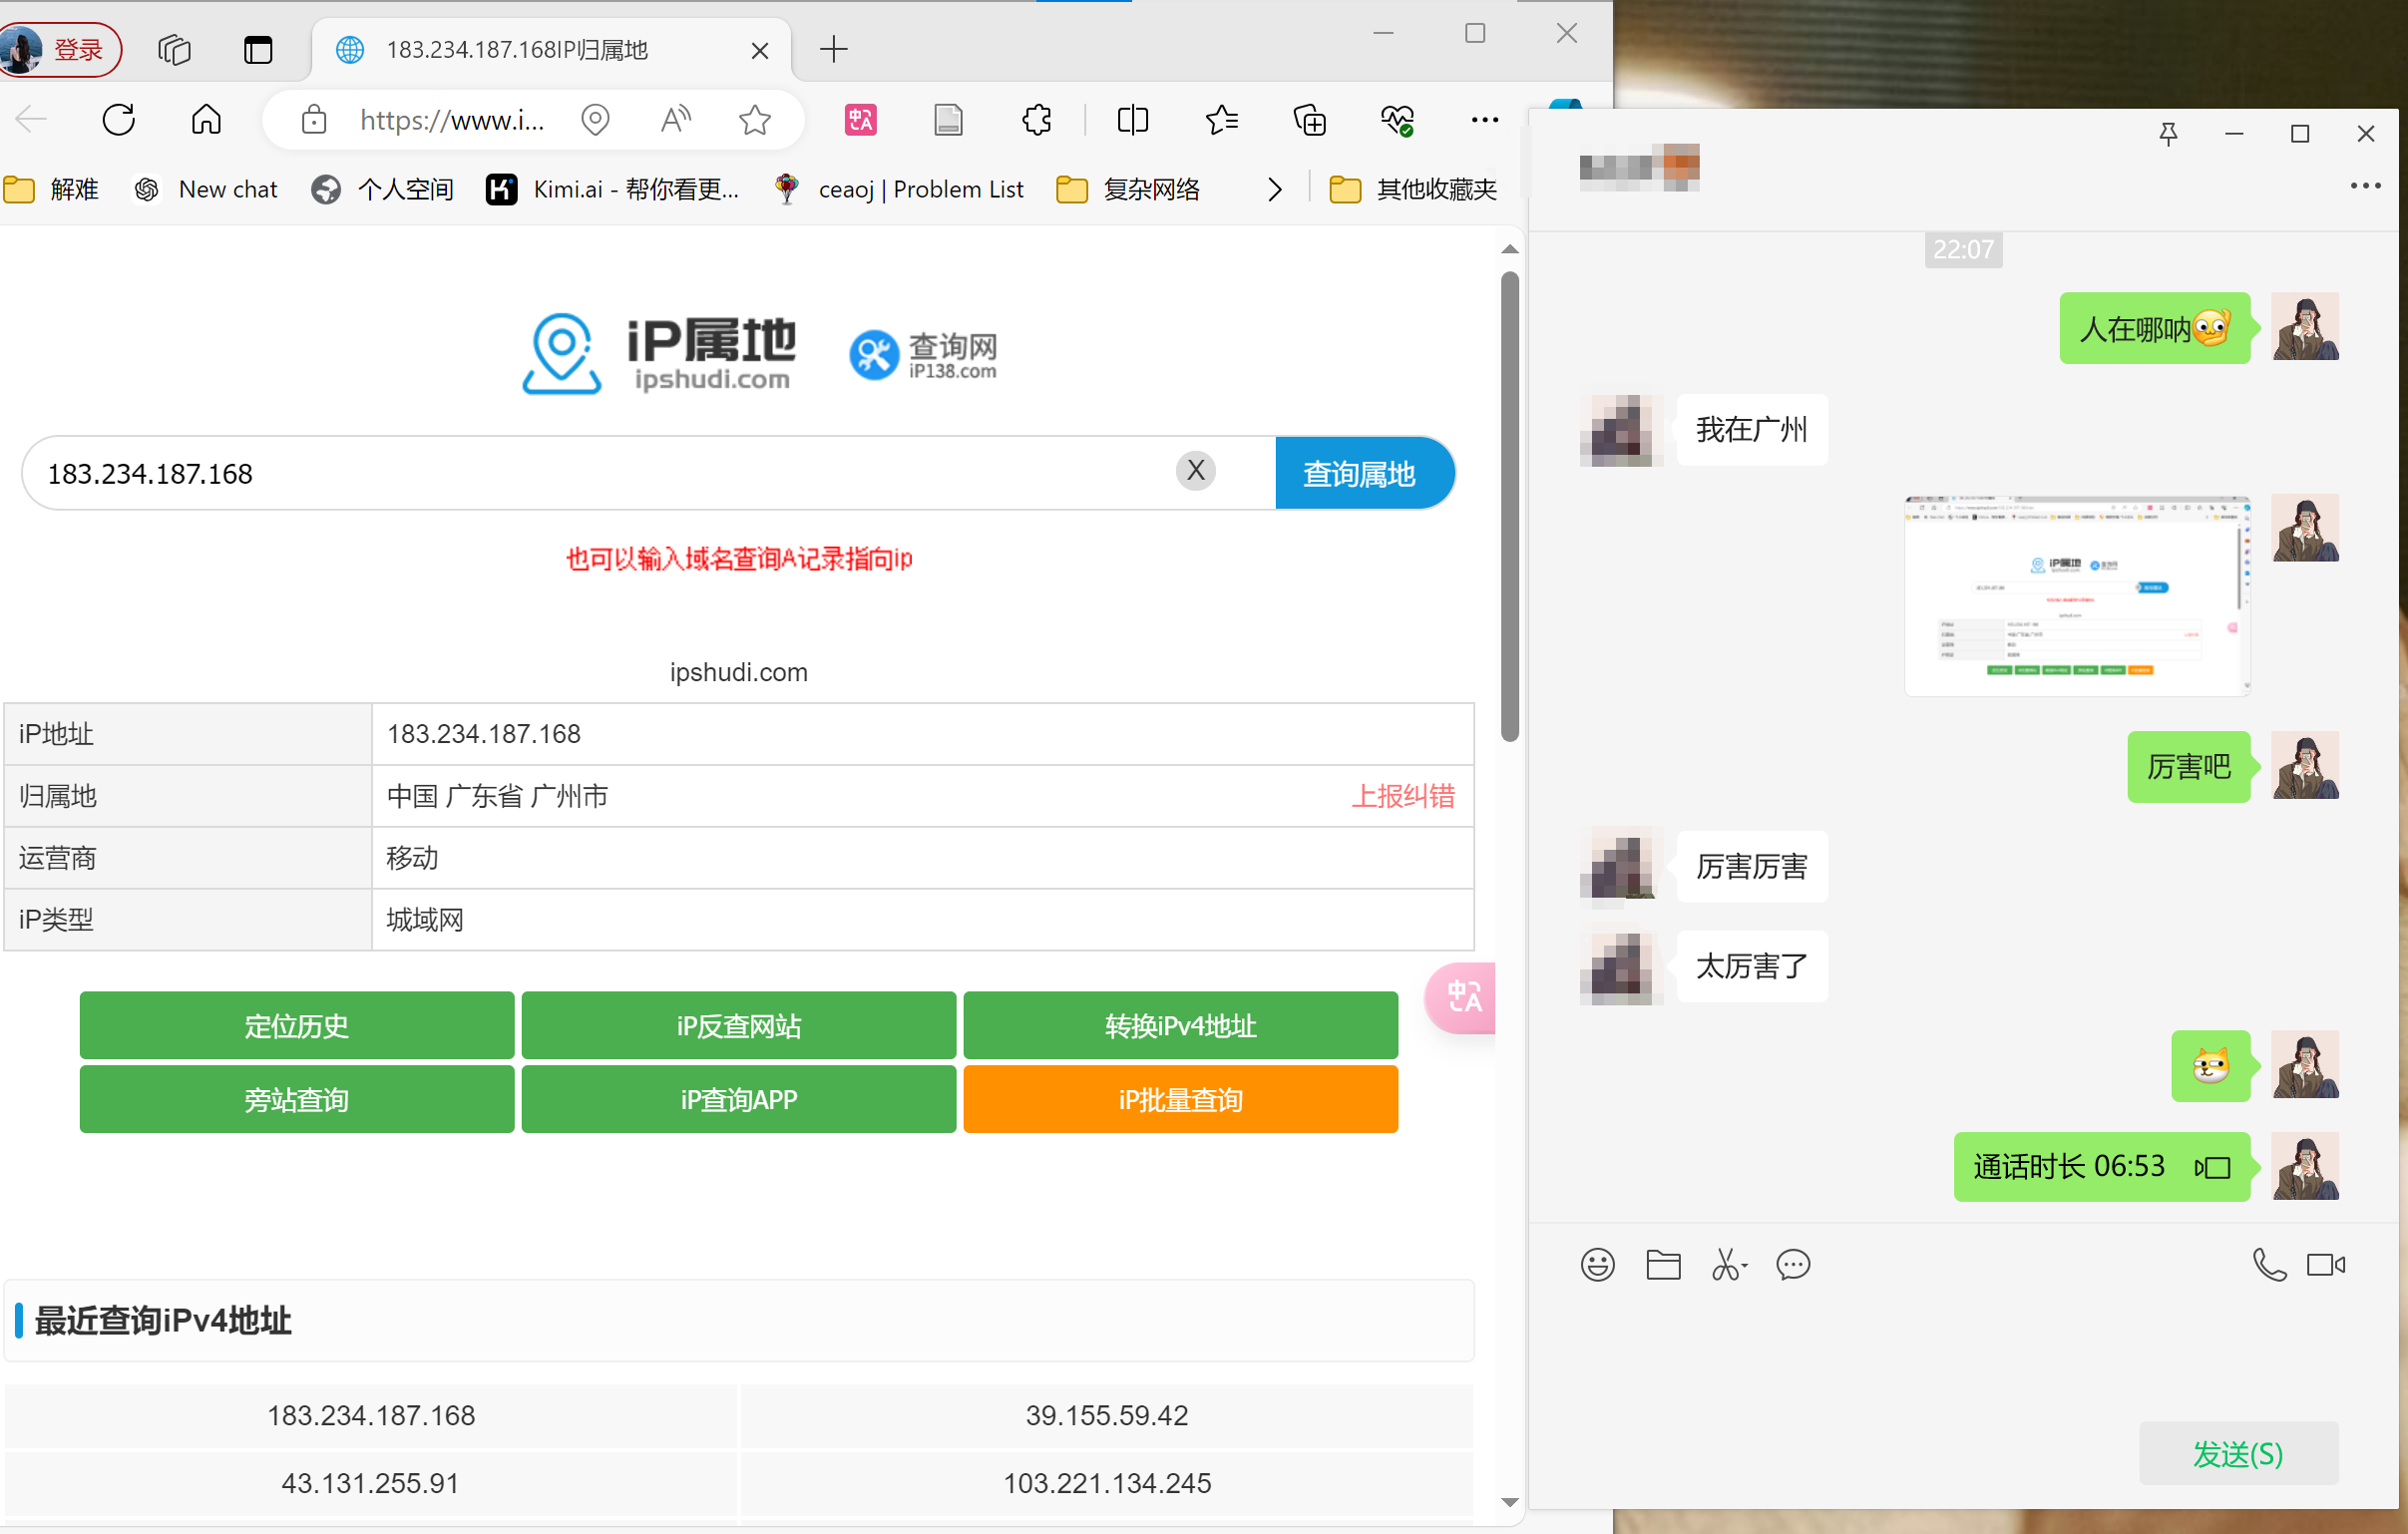Start a voice call in chat
2408x1534 pixels.
pyautogui.click(x=2268, y=1265)
